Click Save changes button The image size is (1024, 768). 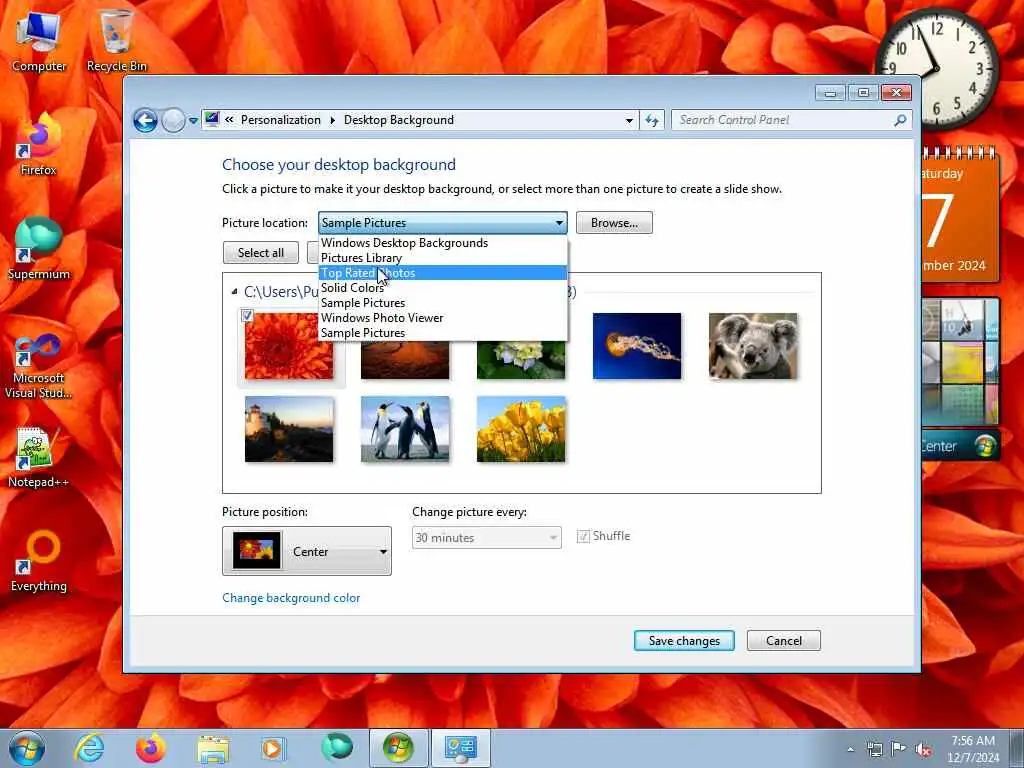click(x=684, y=641)
